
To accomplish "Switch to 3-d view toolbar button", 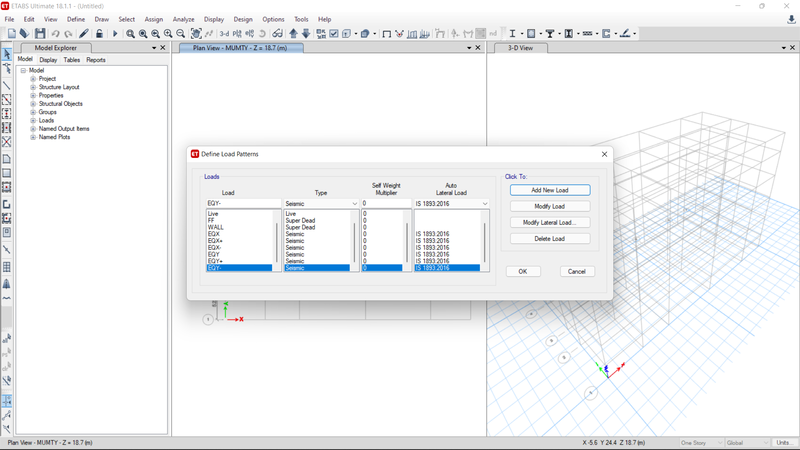I will (x=224, y=34).
